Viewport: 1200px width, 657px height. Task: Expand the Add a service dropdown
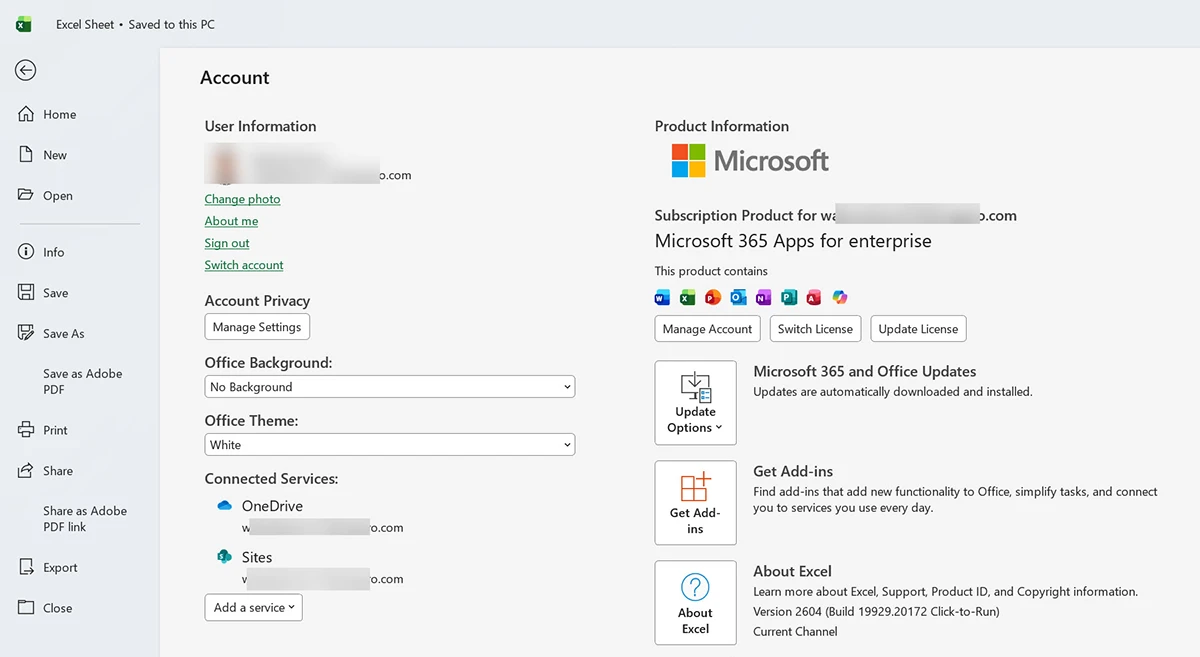(254, 607)
